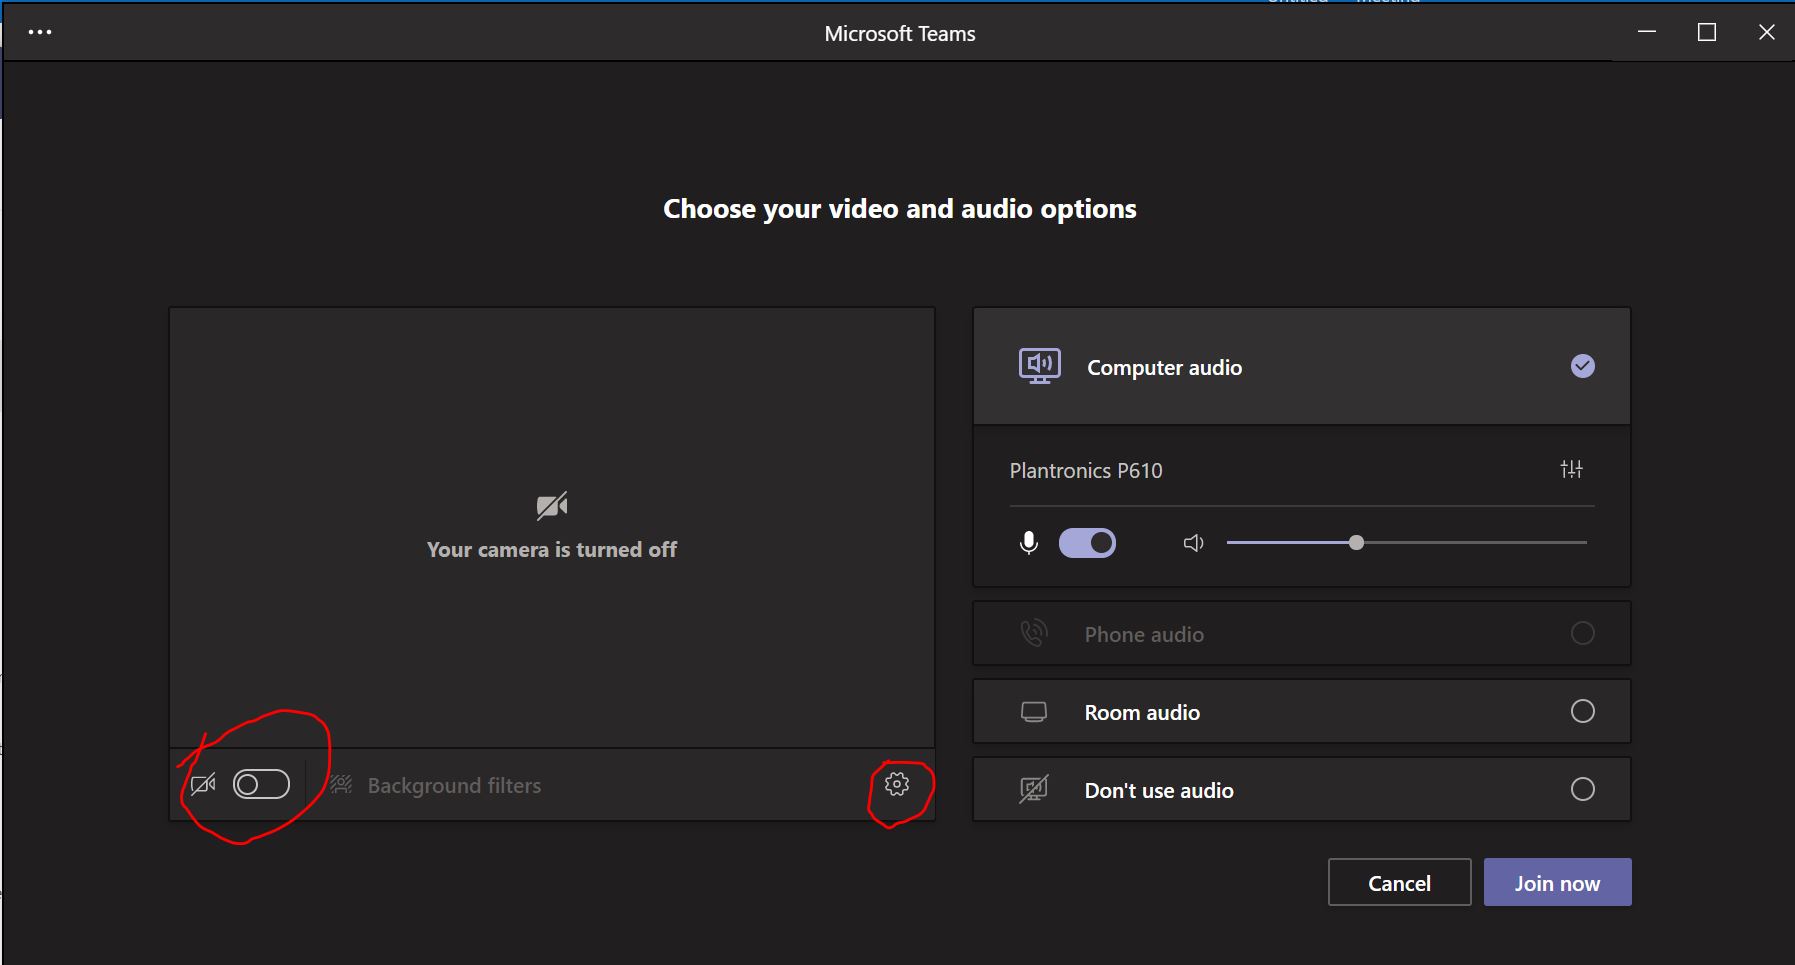Click the speaker volume icon

pos(1193,543)
